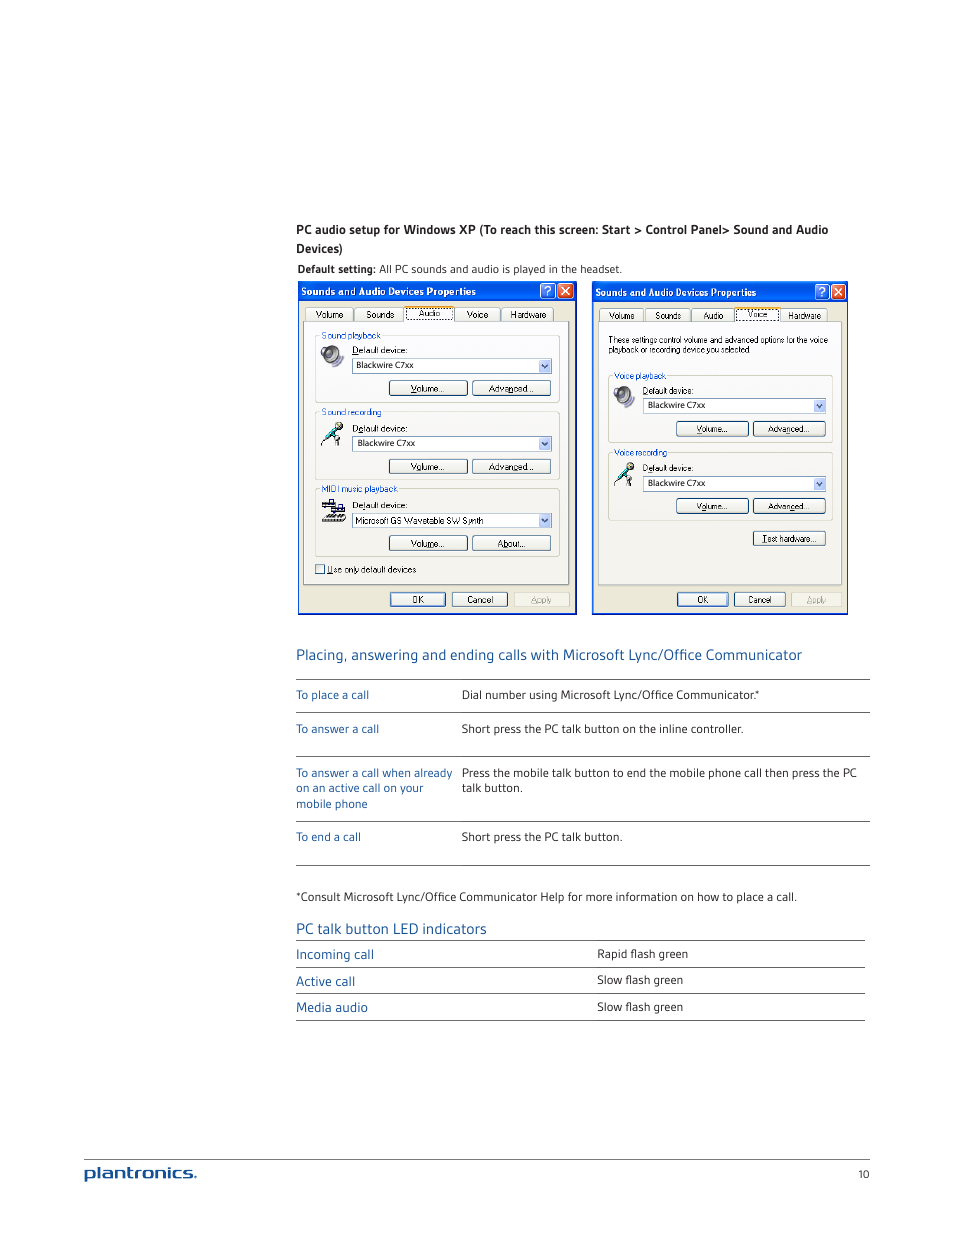Switch to Volume tab in left dialog
This screenshot has width=954, height=1235.
pyautogui.click(x=329, y=315)
